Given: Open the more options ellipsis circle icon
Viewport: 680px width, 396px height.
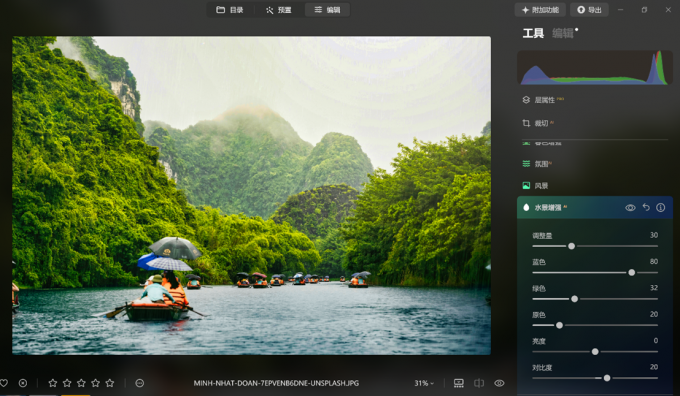Looking at the screenshot, I should [x=140, y=383].
